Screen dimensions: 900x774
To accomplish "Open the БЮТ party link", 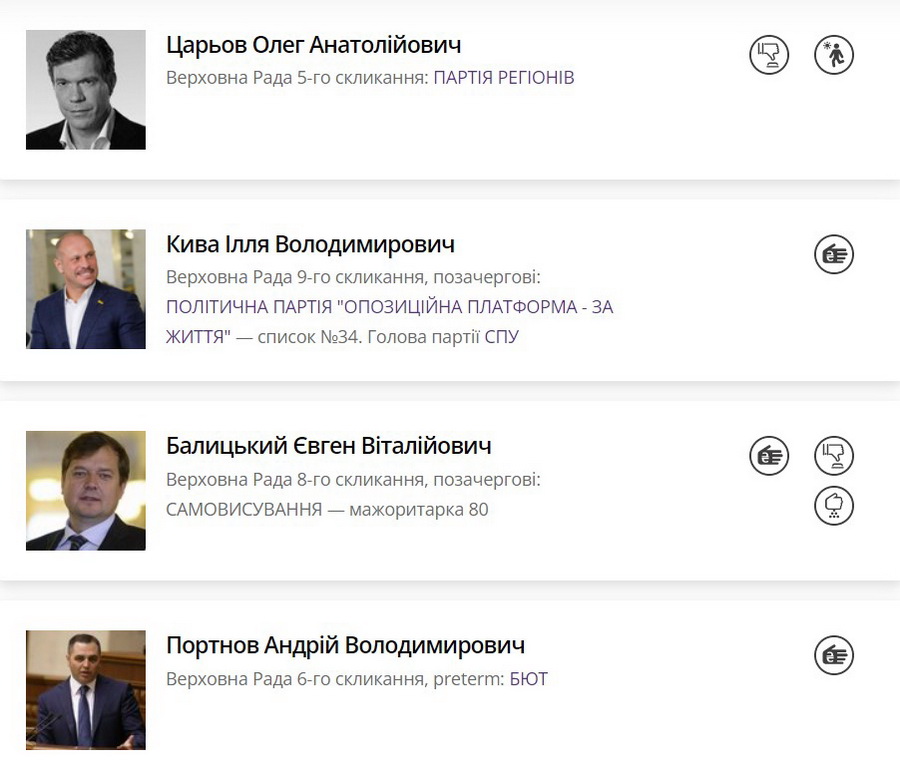I will point(529,680).
